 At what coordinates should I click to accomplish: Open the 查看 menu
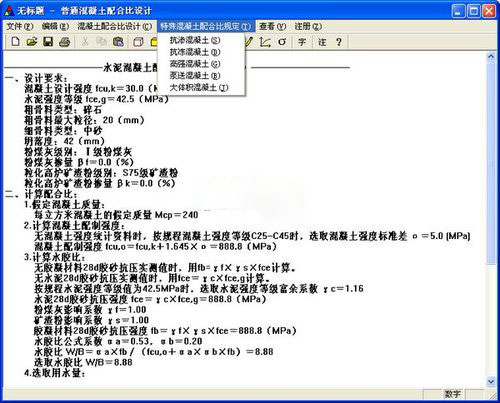pos(273,26)
